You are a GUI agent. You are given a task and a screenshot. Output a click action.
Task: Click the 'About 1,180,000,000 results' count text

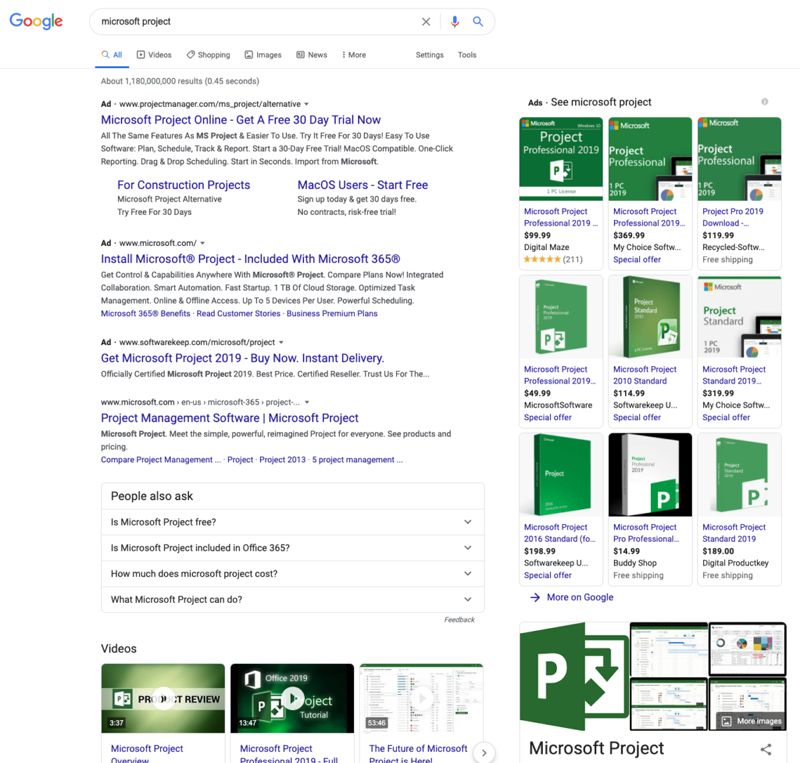click(180, 81)
